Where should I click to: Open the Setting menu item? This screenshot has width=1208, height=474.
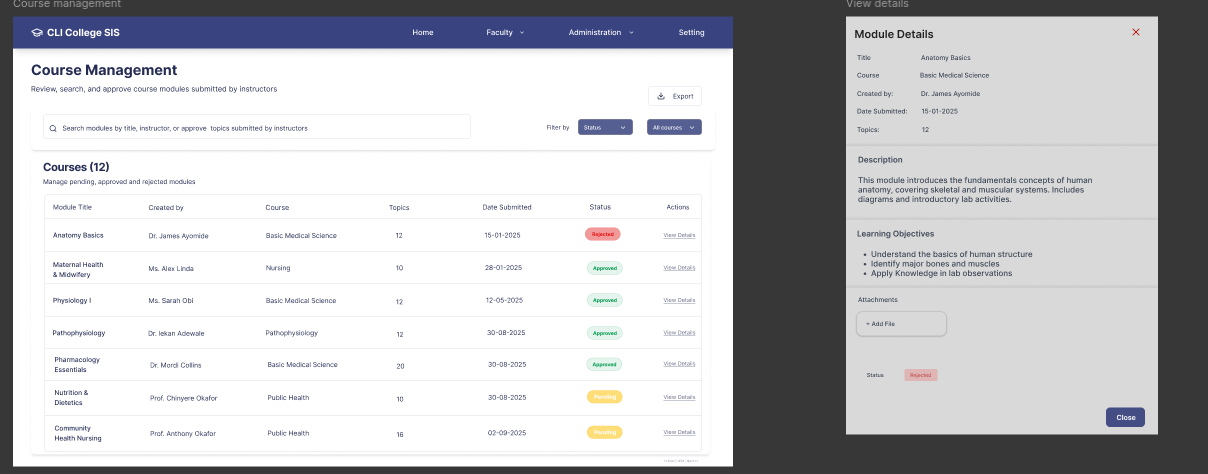[691, 32]
